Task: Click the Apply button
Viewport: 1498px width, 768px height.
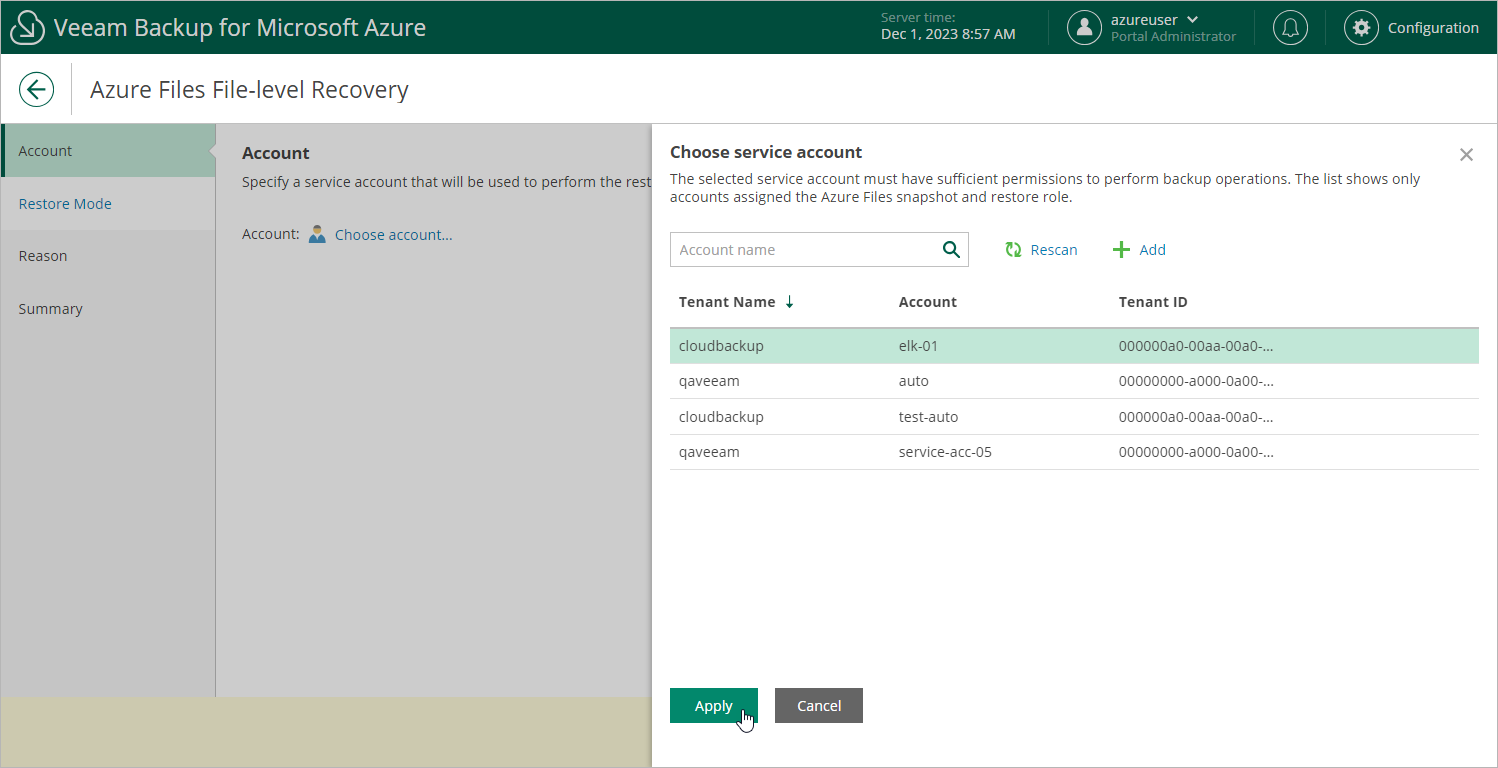Action: [x=714, y=705]
